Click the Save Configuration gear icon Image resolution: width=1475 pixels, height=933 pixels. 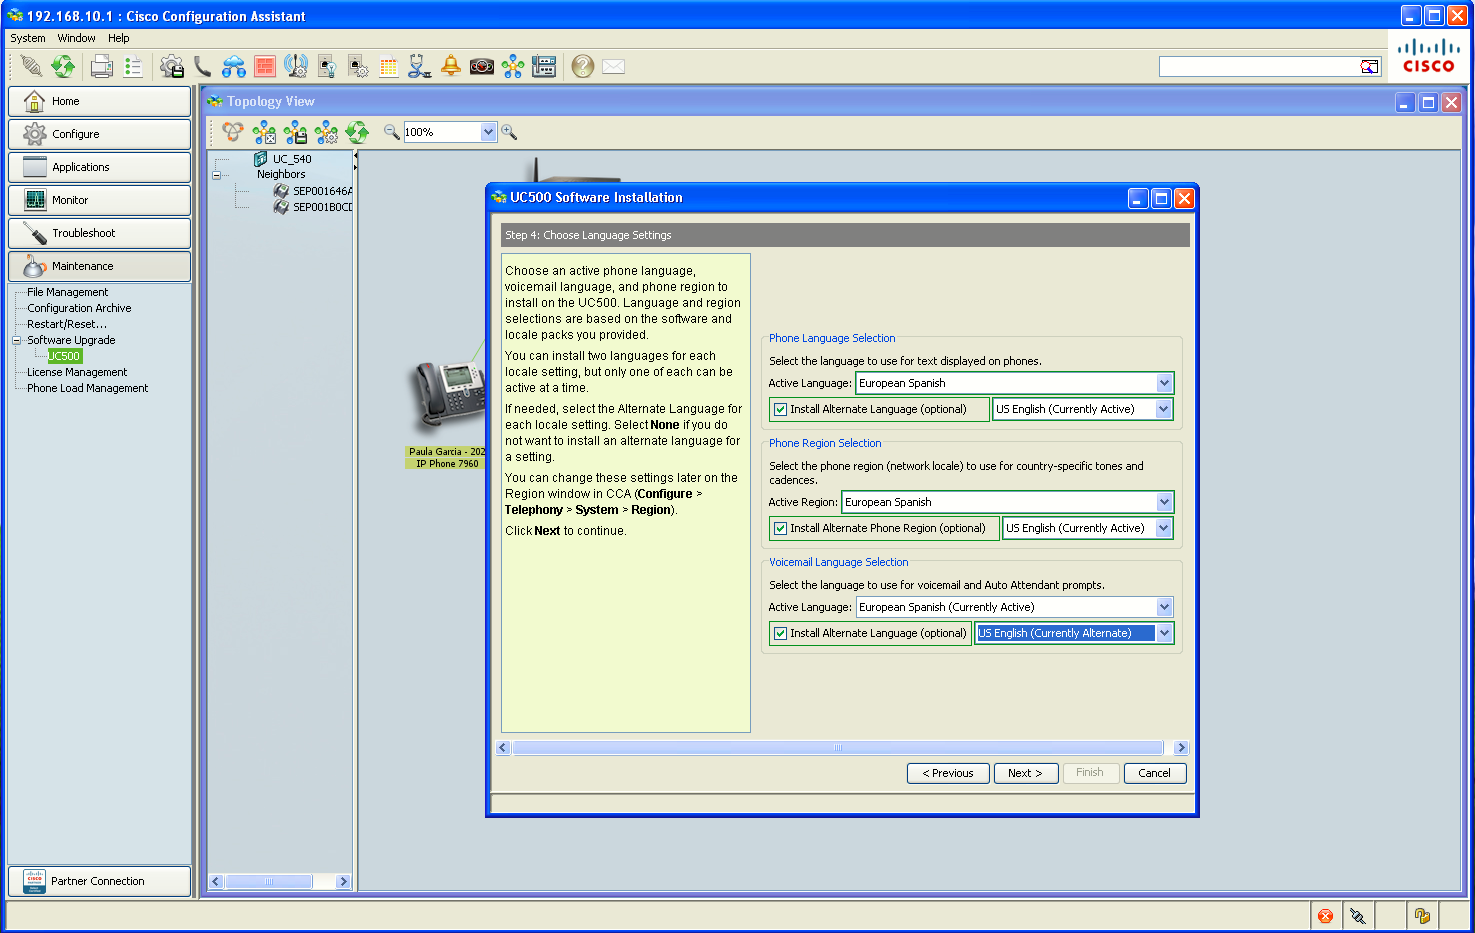tap(172, 66)
